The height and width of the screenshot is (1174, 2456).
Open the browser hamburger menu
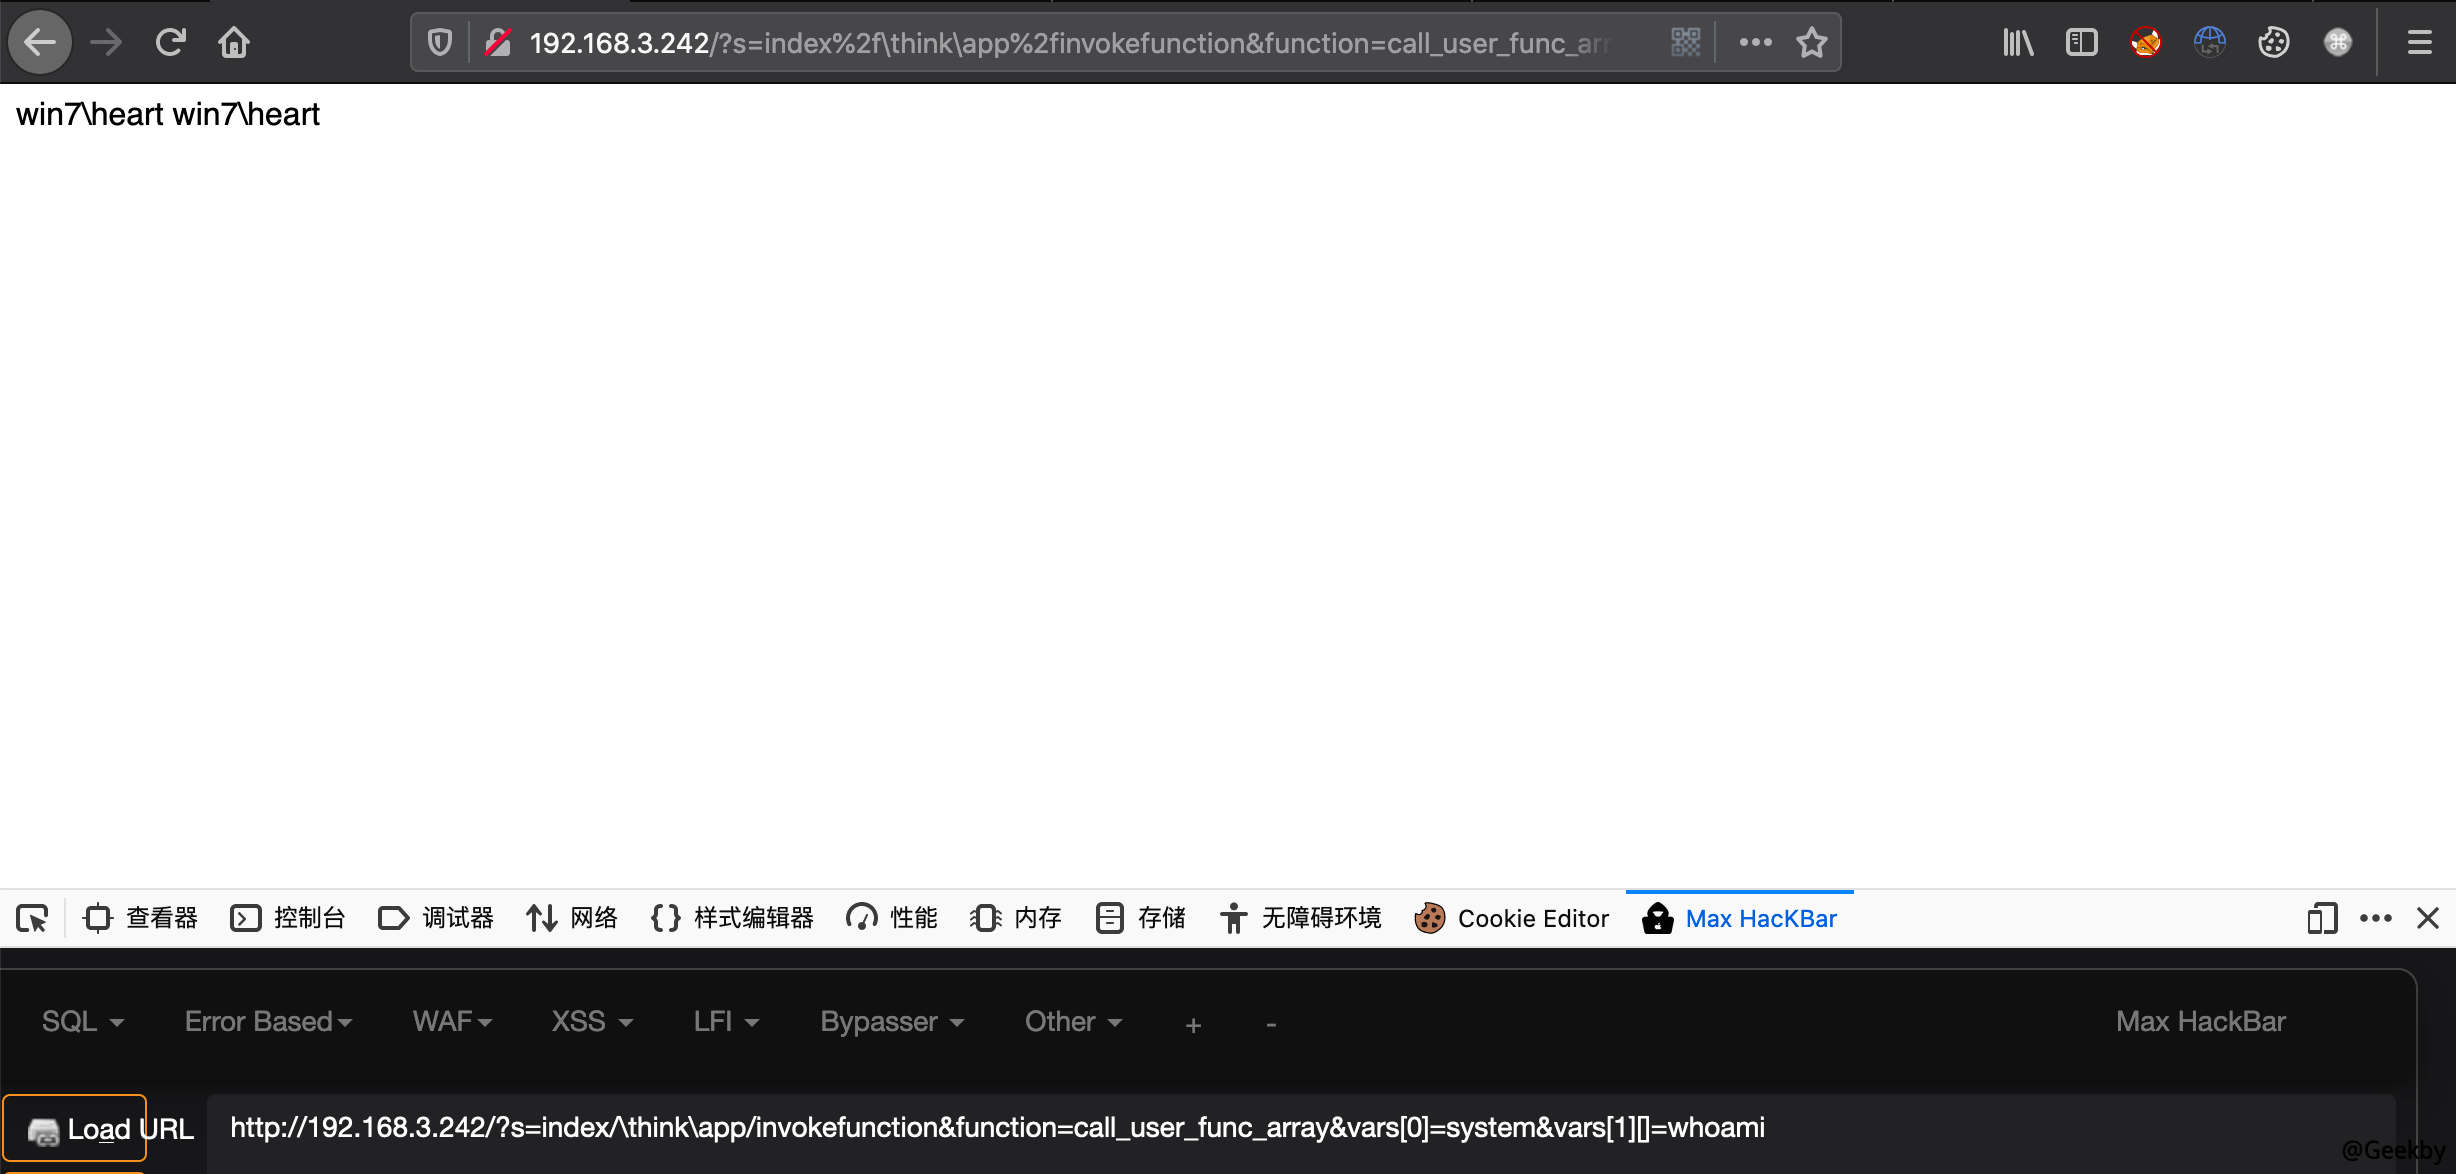pos(2419,42)
